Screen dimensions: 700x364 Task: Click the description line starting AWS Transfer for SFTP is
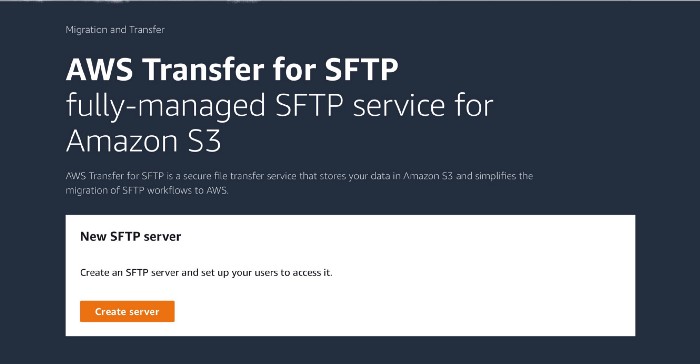pos(299,176)
